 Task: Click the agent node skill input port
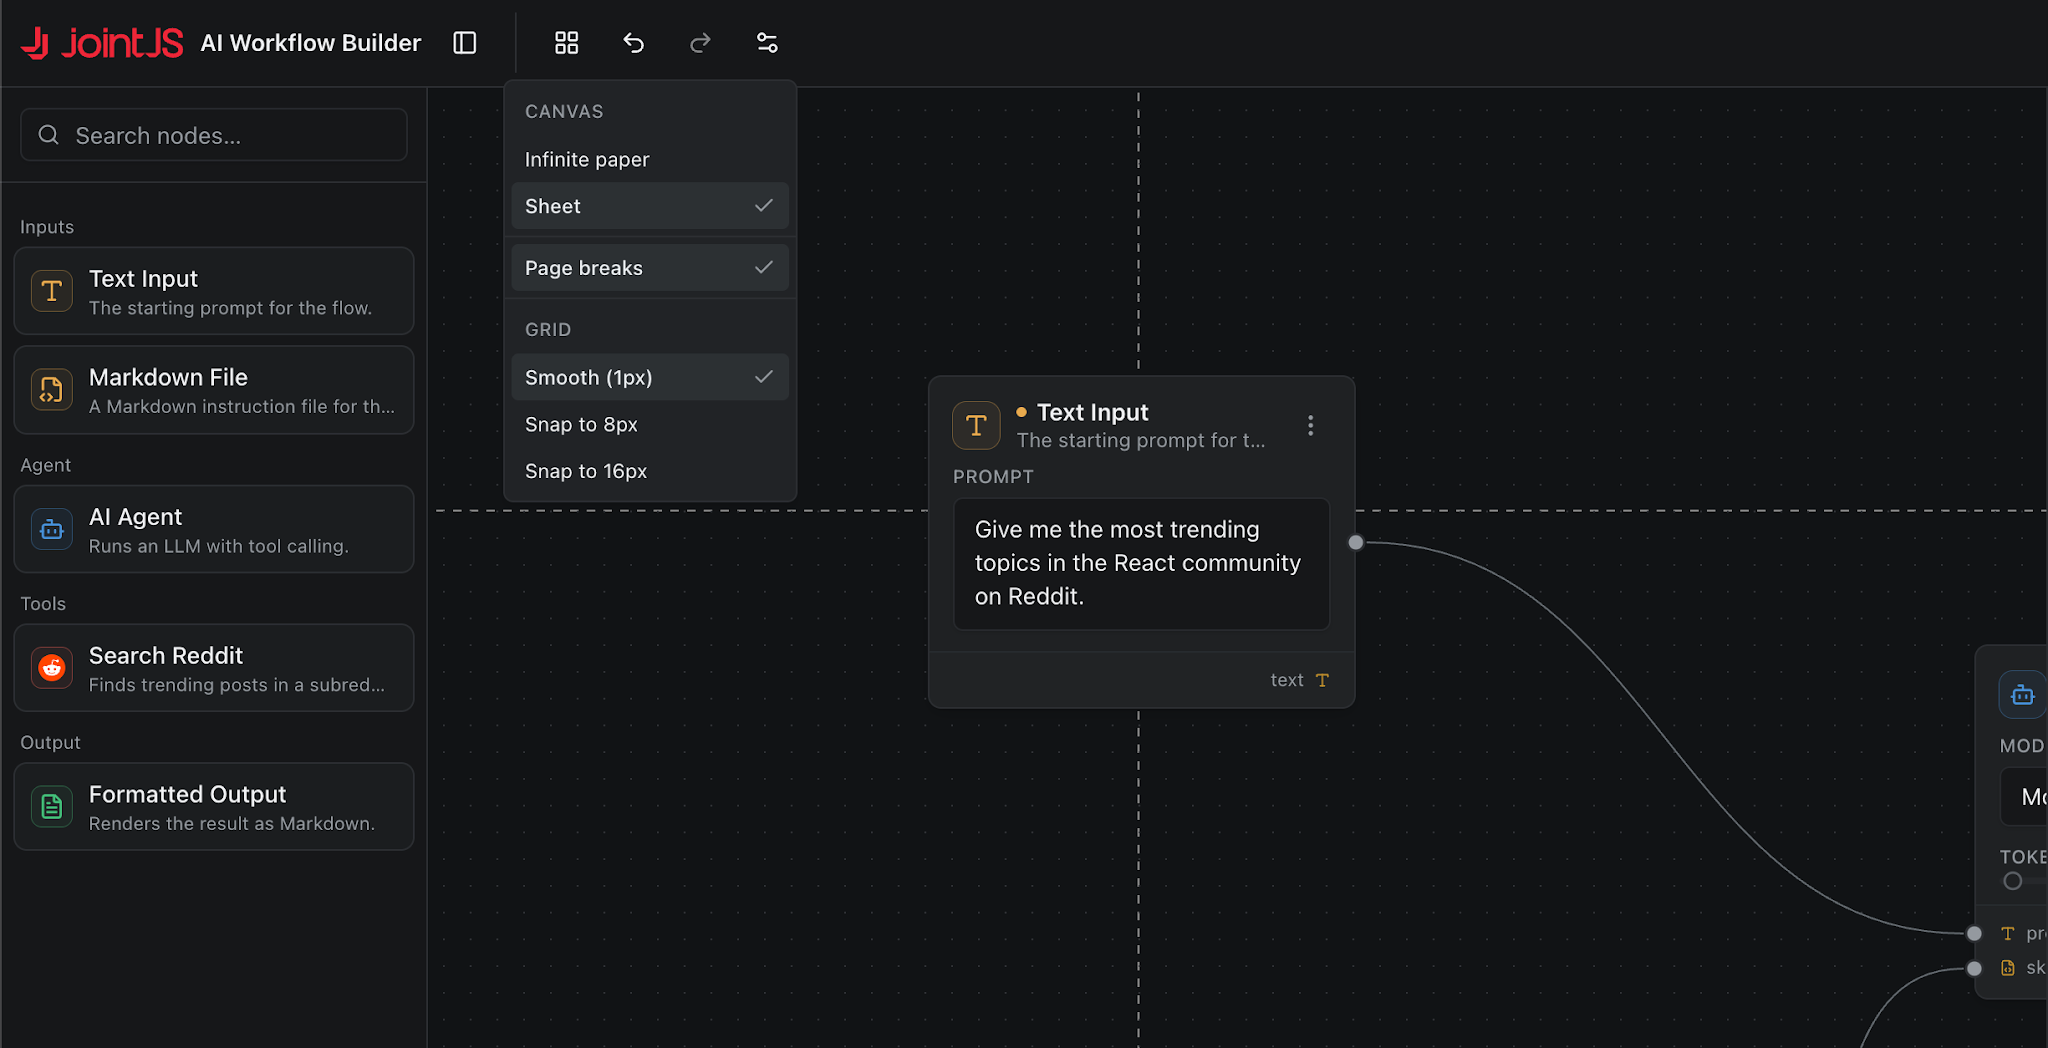point(1974,968)
